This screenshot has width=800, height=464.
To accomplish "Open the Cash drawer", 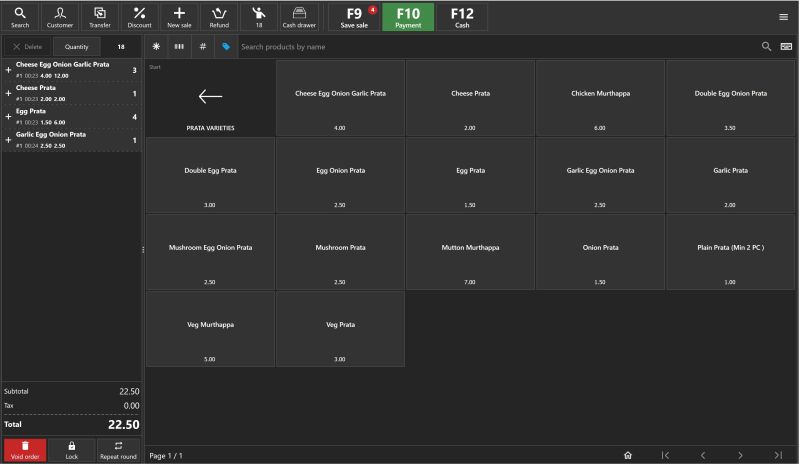I will point(298,17).
